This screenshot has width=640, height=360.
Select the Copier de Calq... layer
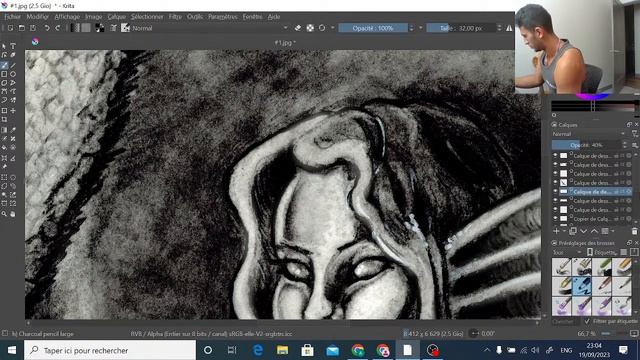click(596, 218)
